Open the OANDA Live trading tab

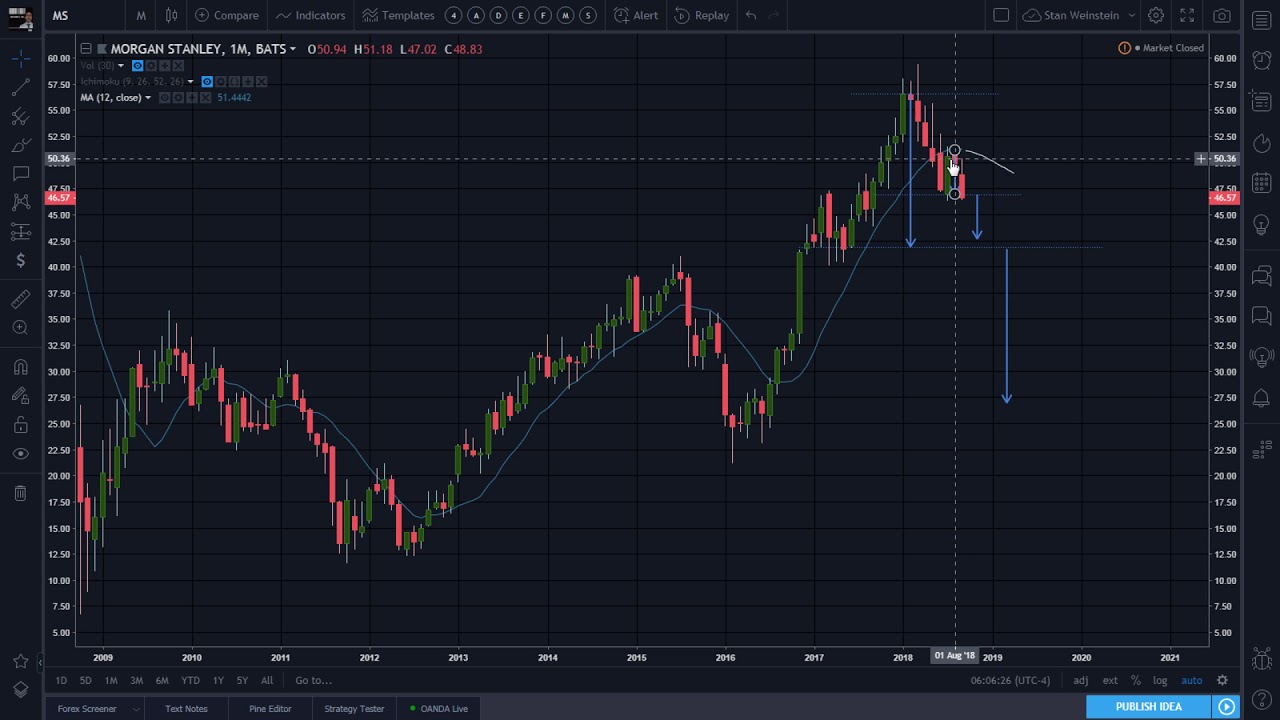[x=439, y=709]
